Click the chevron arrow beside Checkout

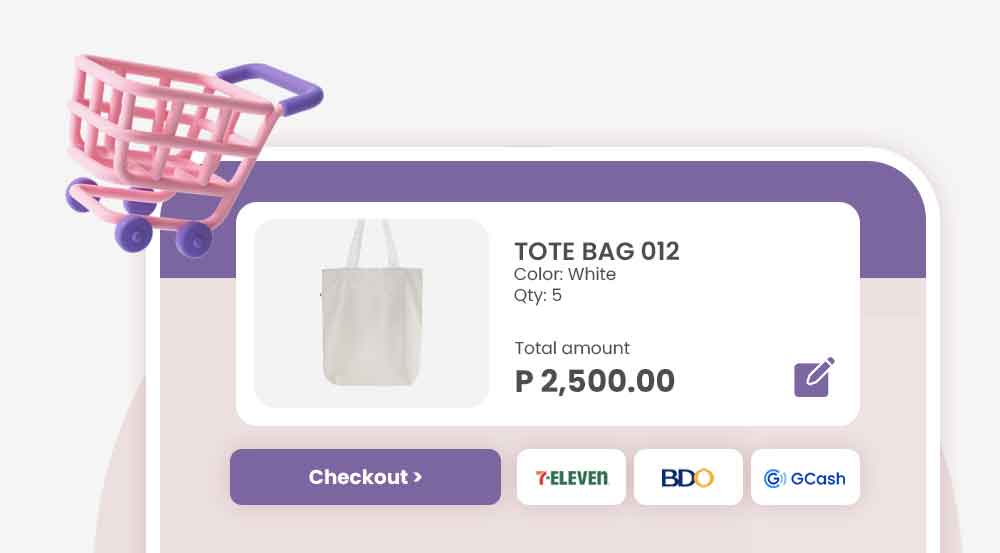click(x=418, y=477)
